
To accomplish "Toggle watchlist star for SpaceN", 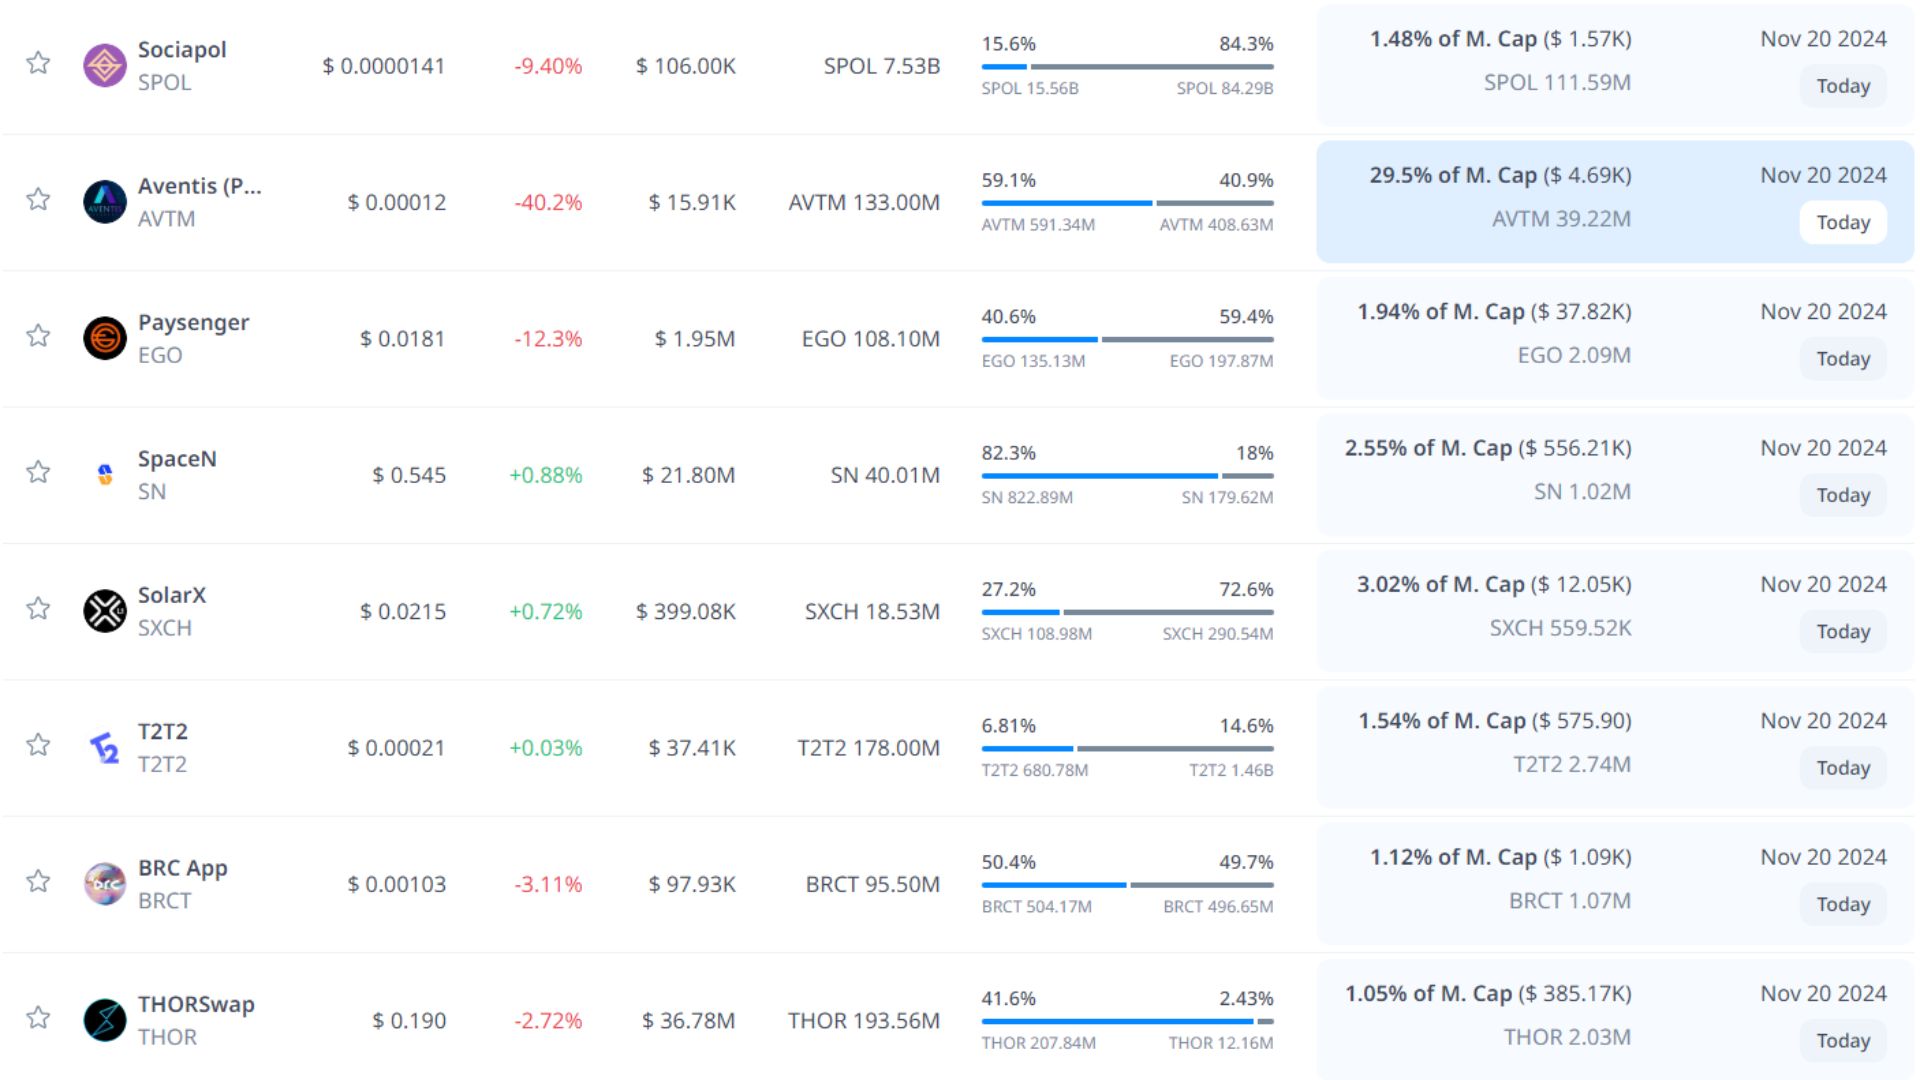I will (38, 472).
